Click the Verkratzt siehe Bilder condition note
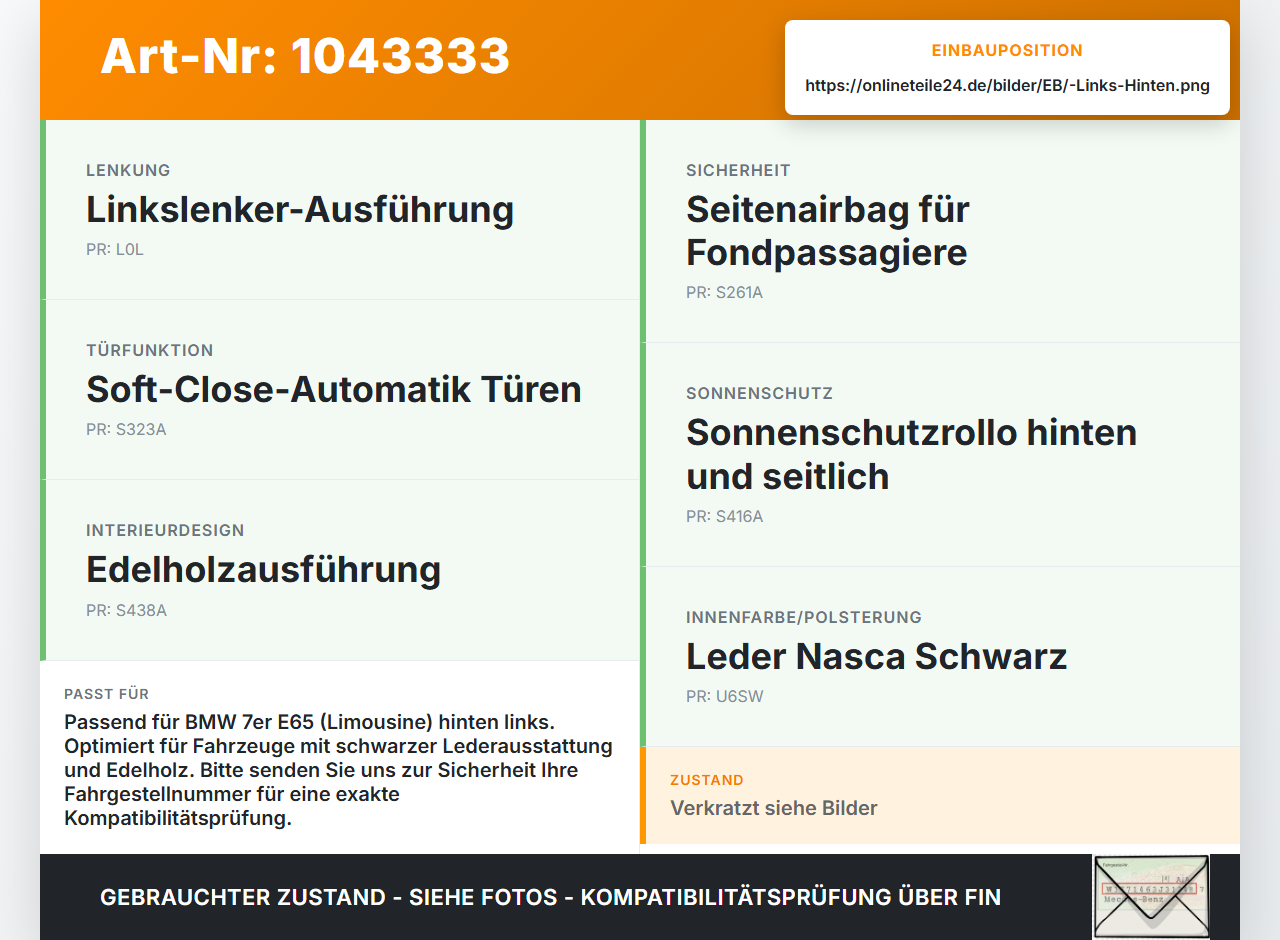Image resolution: width=1280 pixels, height=940 pixels. point(774,808)
